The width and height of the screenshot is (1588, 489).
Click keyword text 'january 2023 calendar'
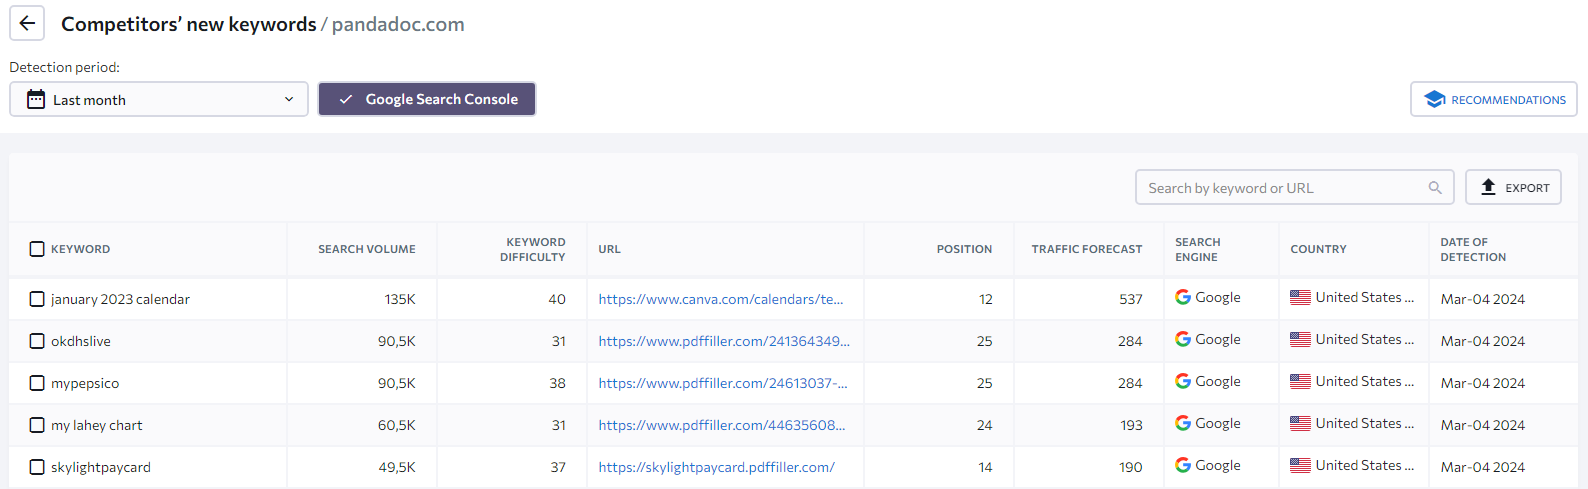coord(120,299)
